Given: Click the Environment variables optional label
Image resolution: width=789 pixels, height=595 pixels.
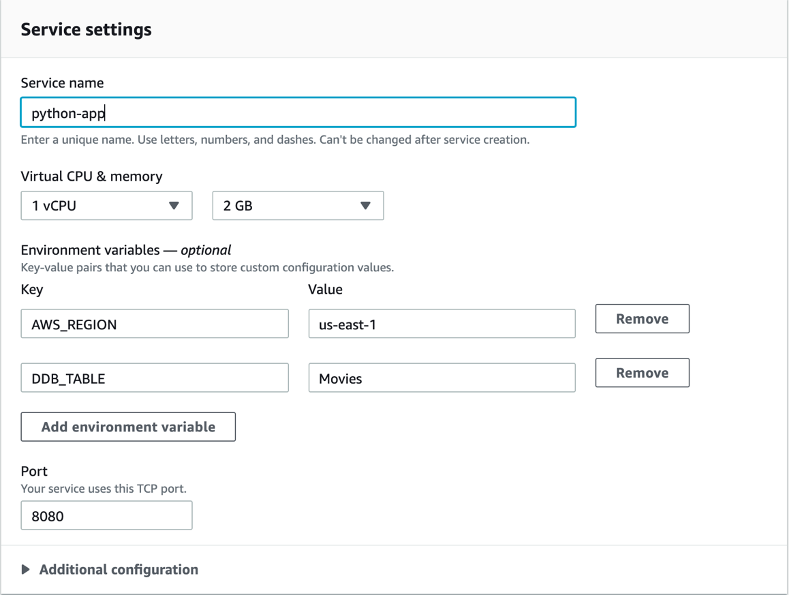Looking at the screenshot, I should tap(126, 250).
